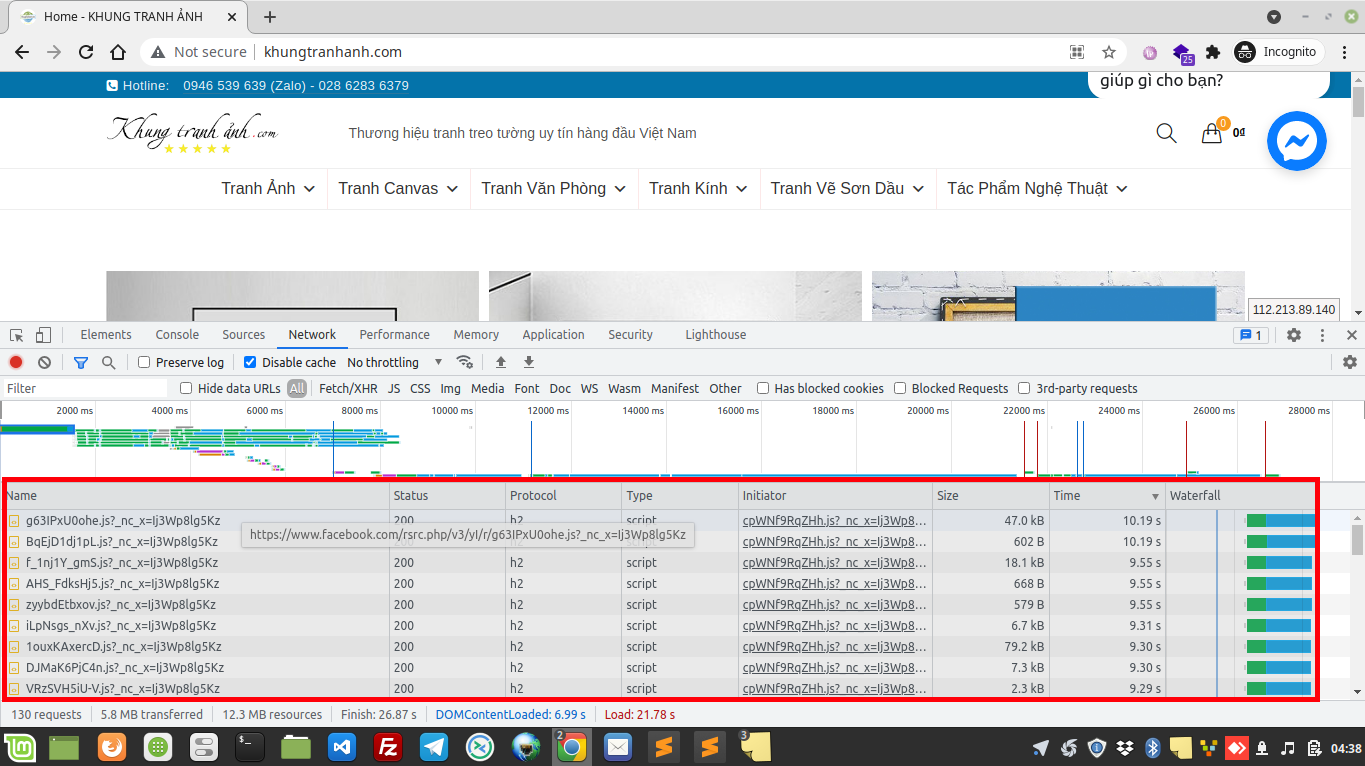The image size is (1365, 766).
Task: Click the QR code icon in address bar
Action: coord(1077,52)
